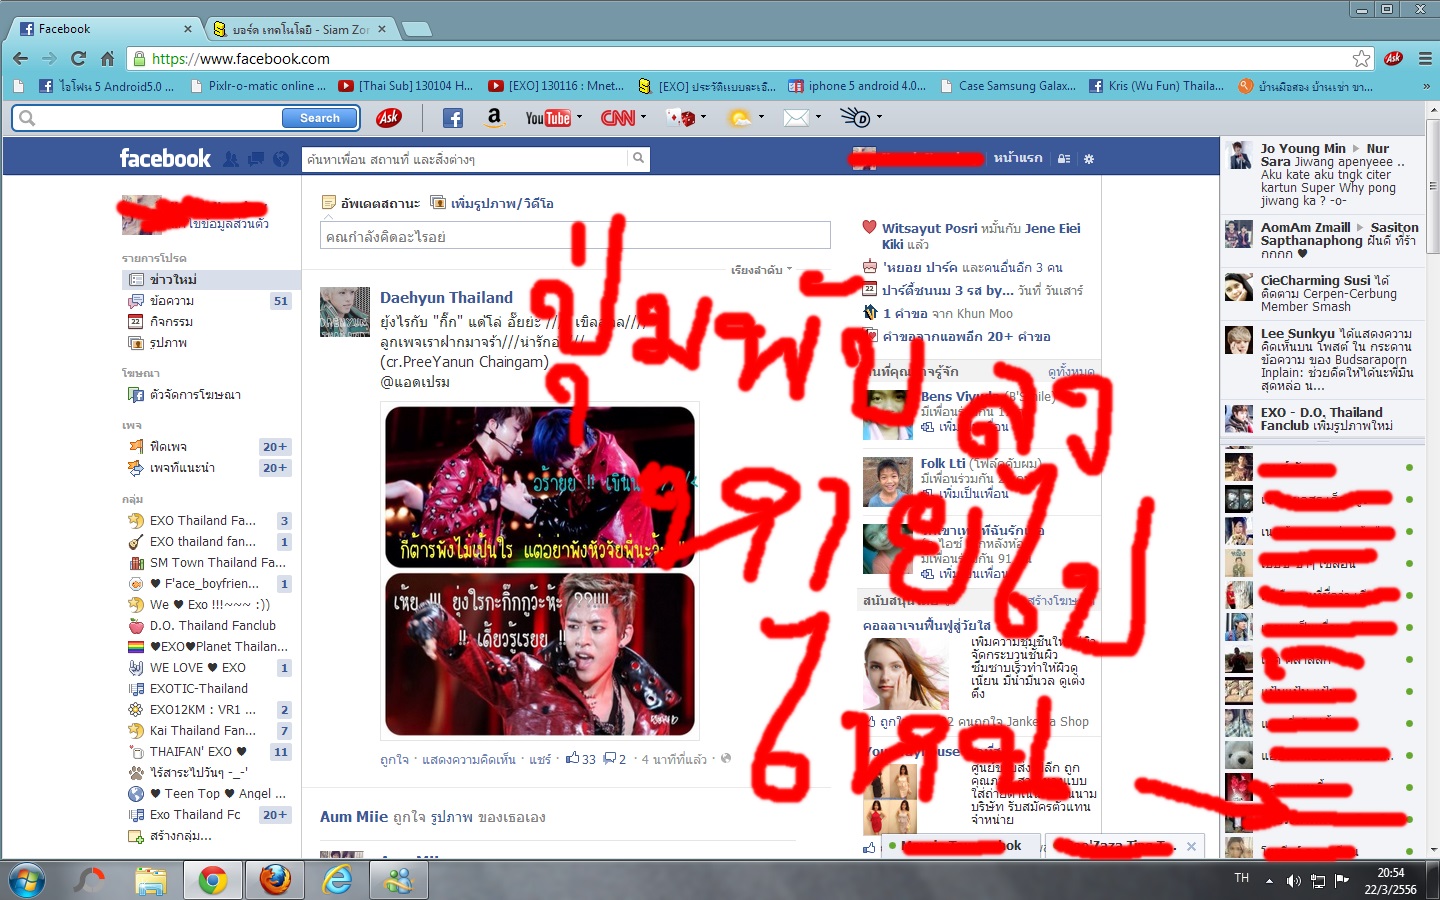Open Firefox from the taskbar

point(275,880)
